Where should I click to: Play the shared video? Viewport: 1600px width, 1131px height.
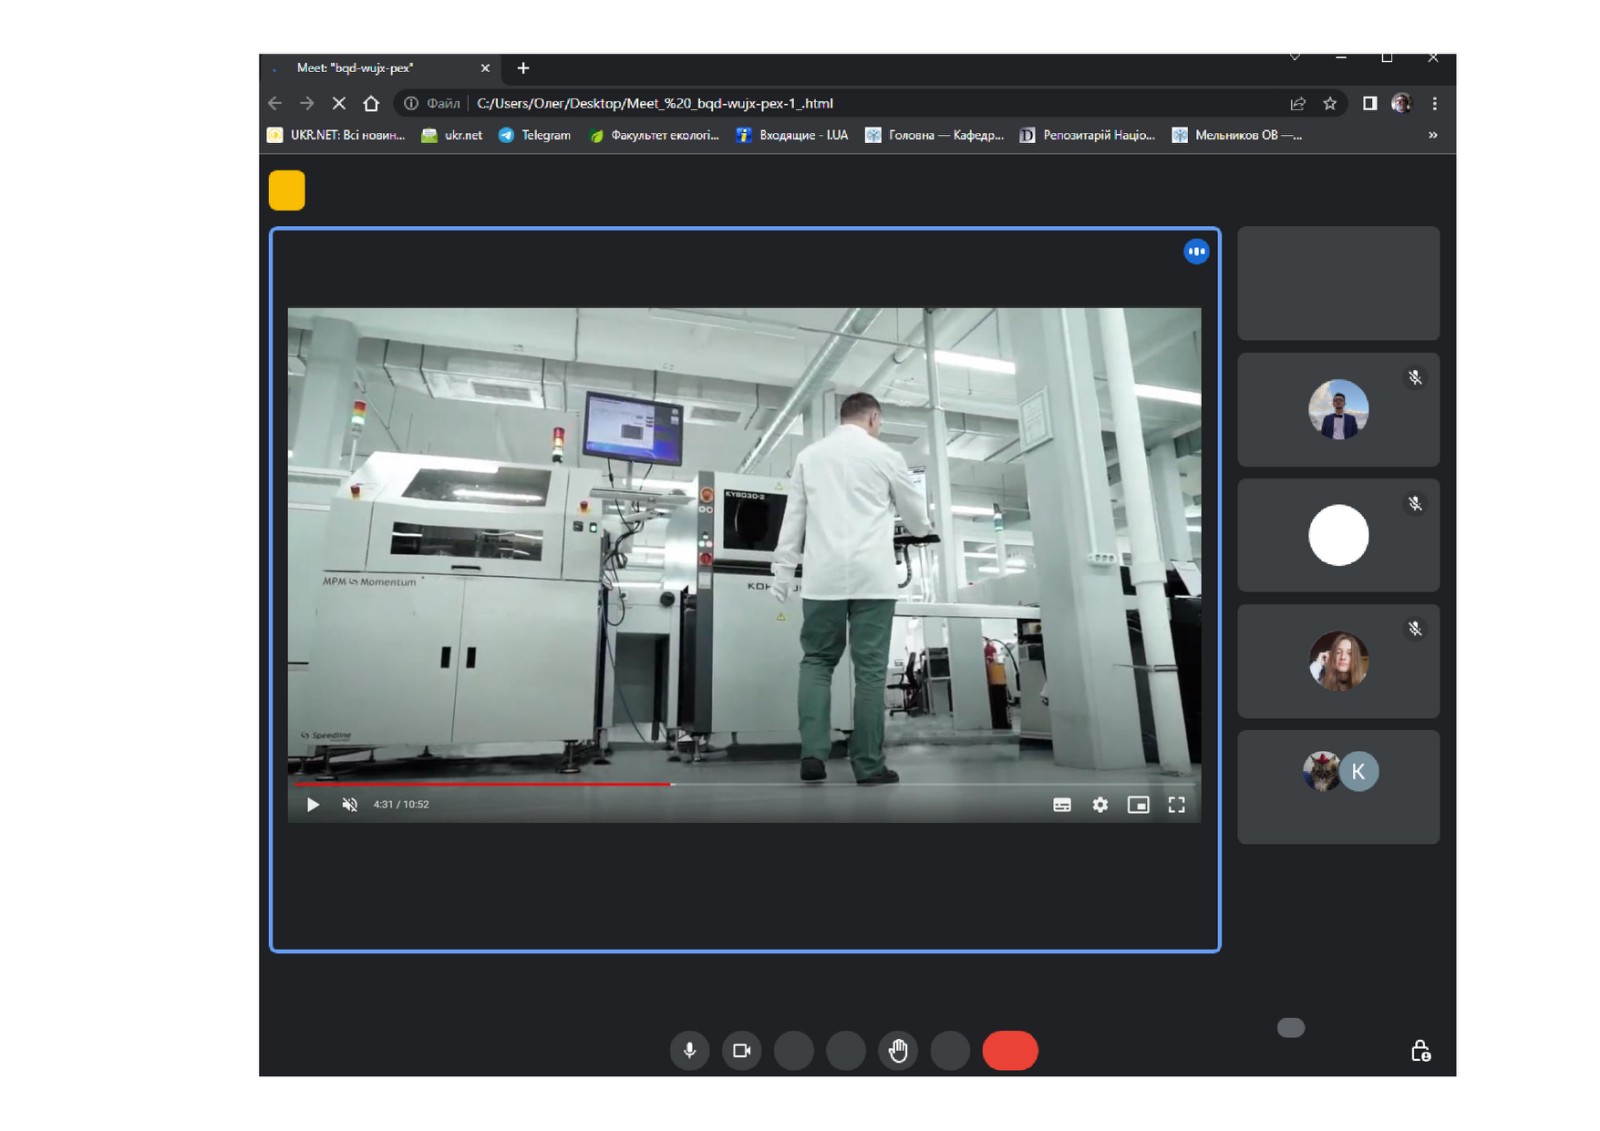tap(312, 805)
